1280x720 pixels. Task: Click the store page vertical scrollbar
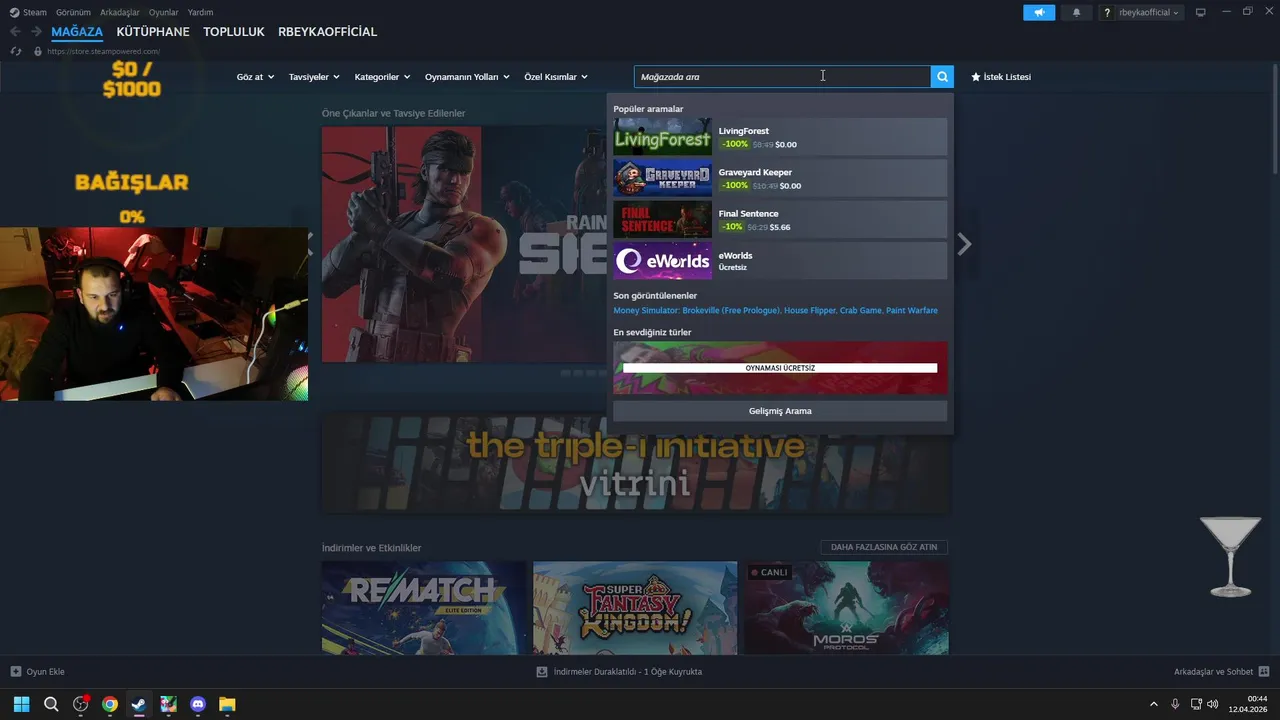[x=1275, y=120]
